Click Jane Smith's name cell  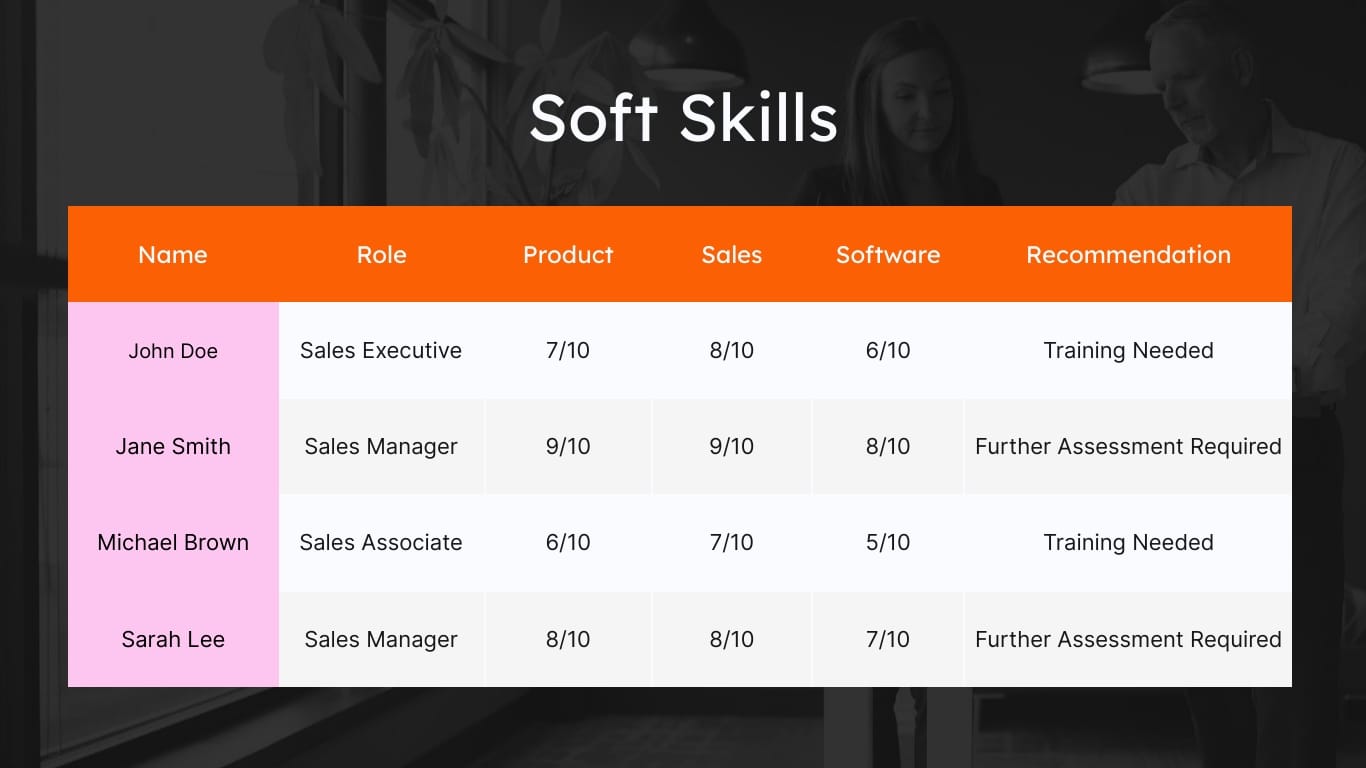172,447
